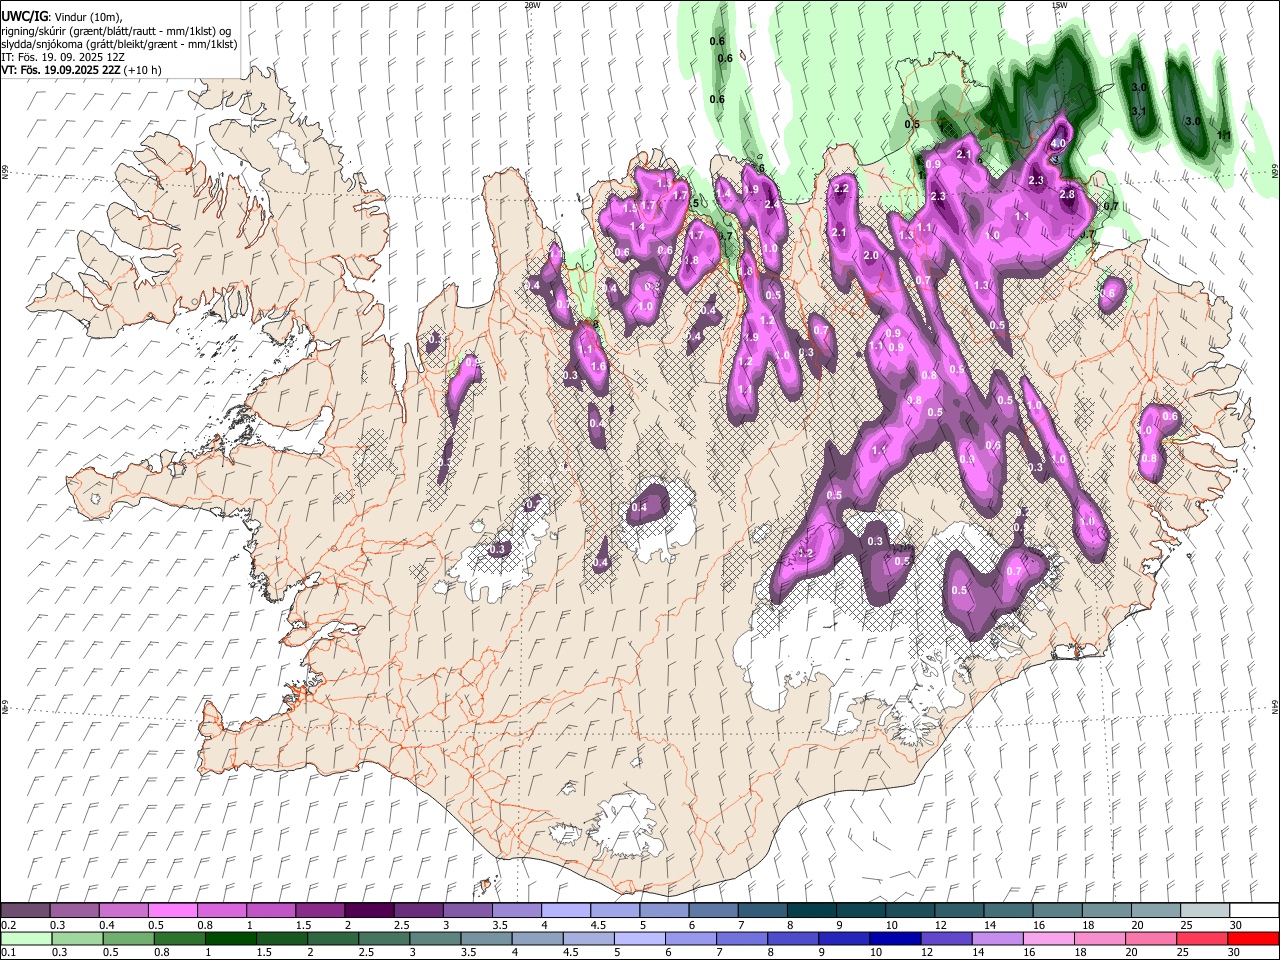
Task: Click the '25' label on the lower scale
Action: [1184, 953]
